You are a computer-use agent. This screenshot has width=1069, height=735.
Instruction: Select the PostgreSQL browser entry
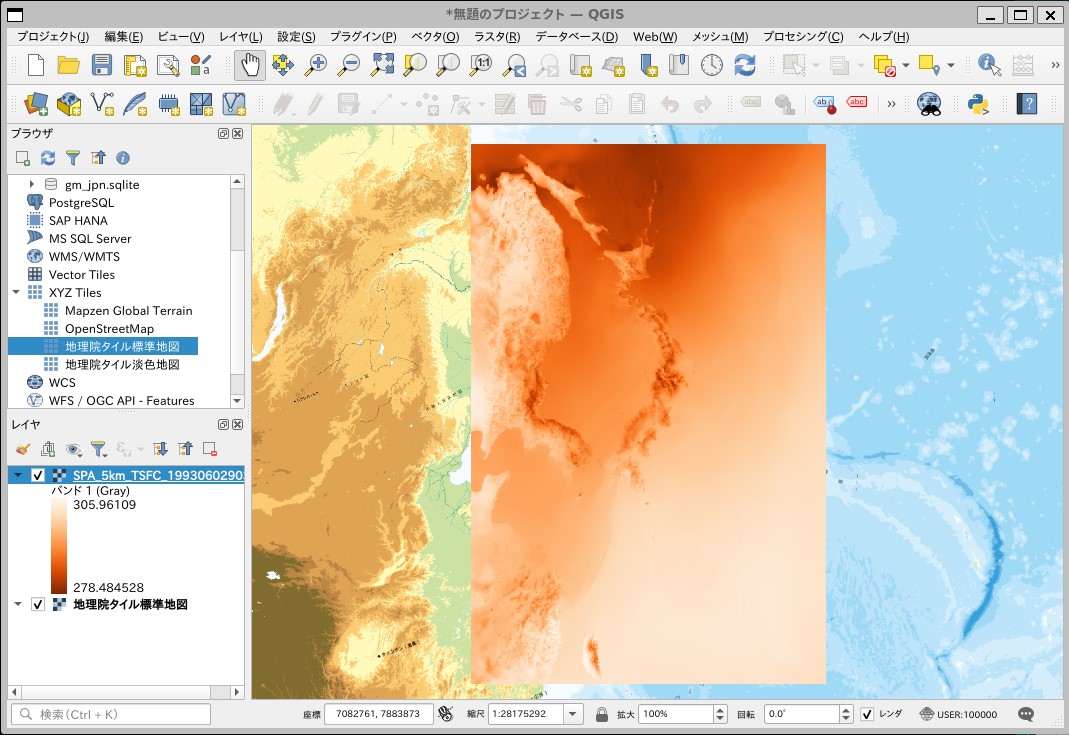[x=81, y=202]
